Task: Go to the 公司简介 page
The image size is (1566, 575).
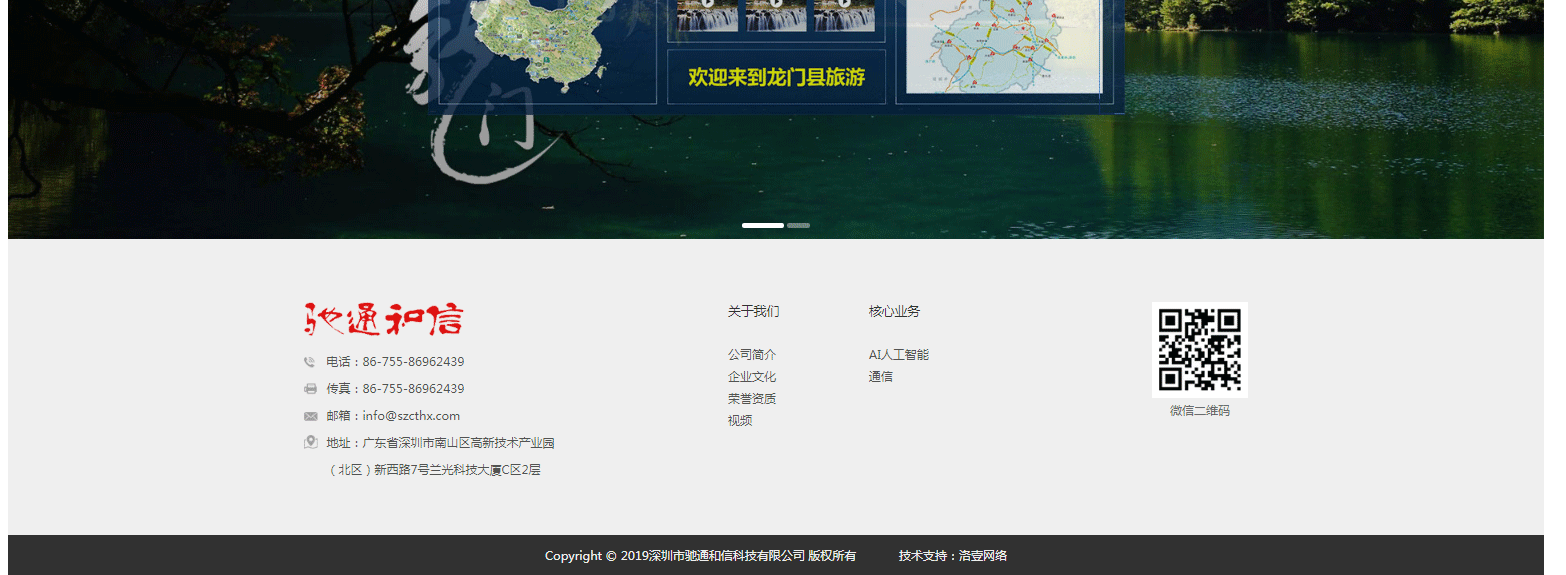Action: [751, 355]
